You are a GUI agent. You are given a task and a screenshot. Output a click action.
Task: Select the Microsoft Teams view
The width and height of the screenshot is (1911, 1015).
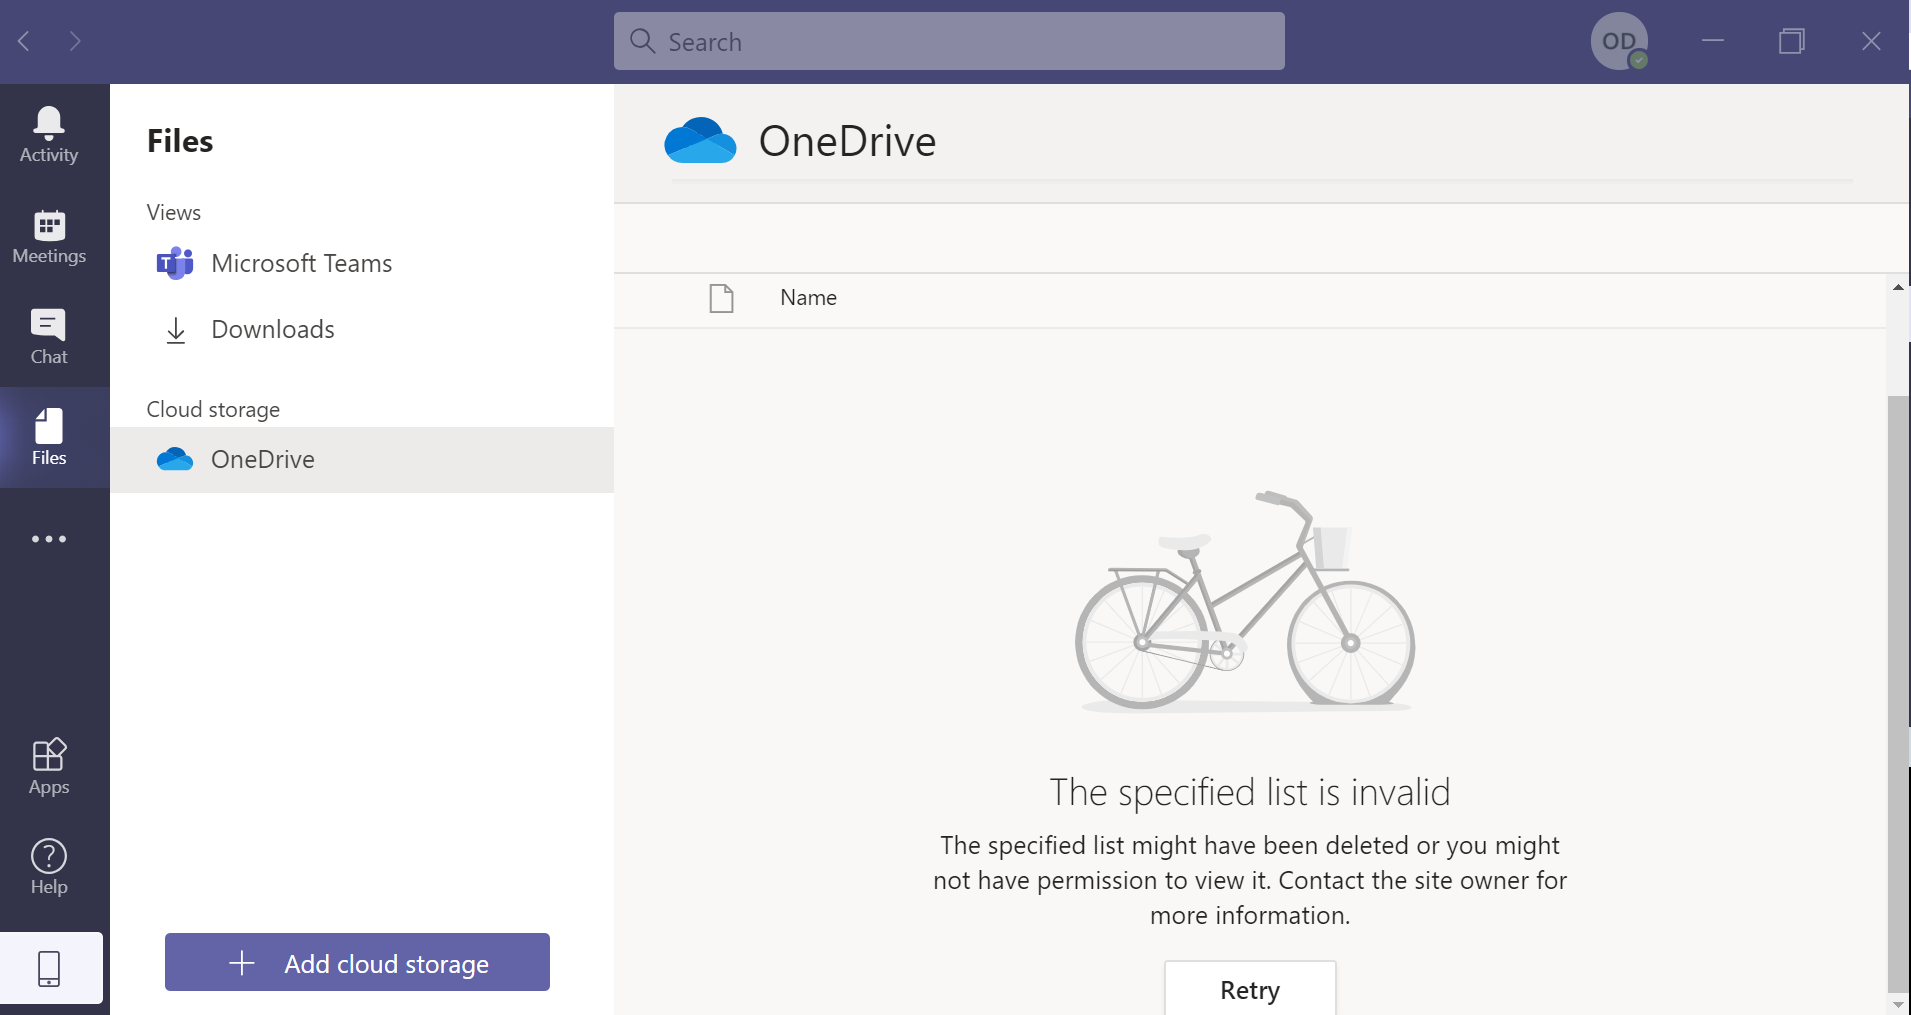pyautogui.click(x=362, y=263)
